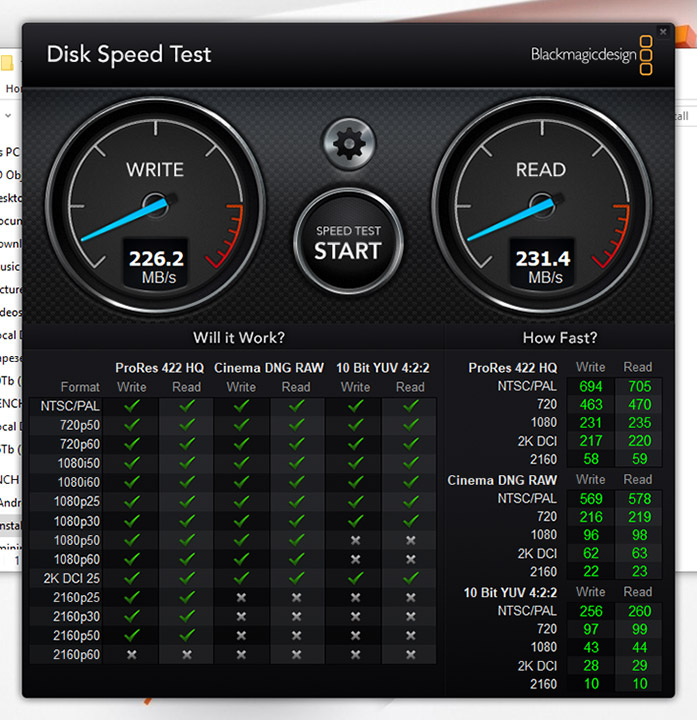Click 10 Bit YUV Read checkmark for 1080p30
697x720 pixels.
click(410, 521)
